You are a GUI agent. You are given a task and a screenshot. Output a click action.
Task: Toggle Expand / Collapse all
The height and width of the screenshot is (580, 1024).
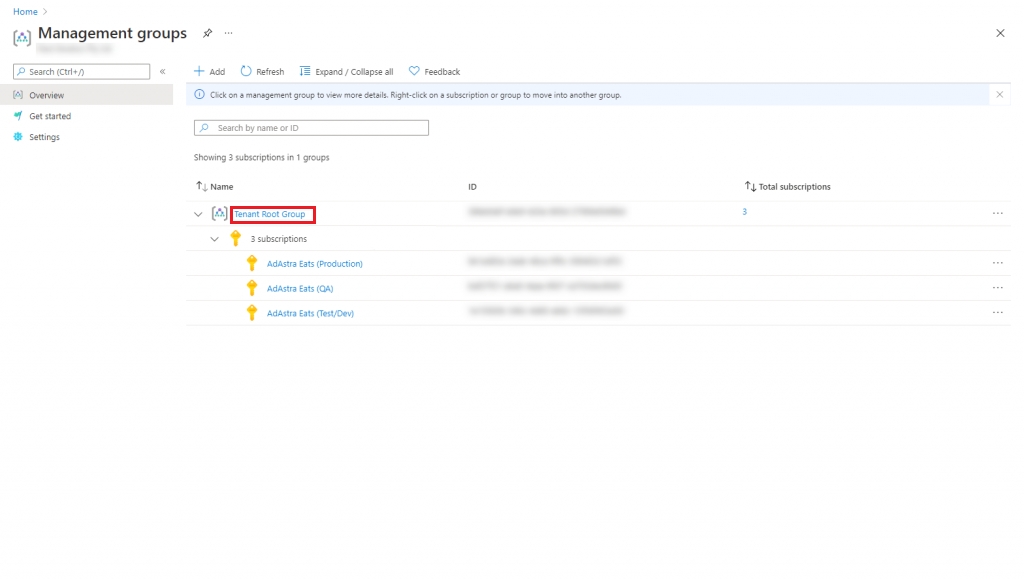click(346, 72)
